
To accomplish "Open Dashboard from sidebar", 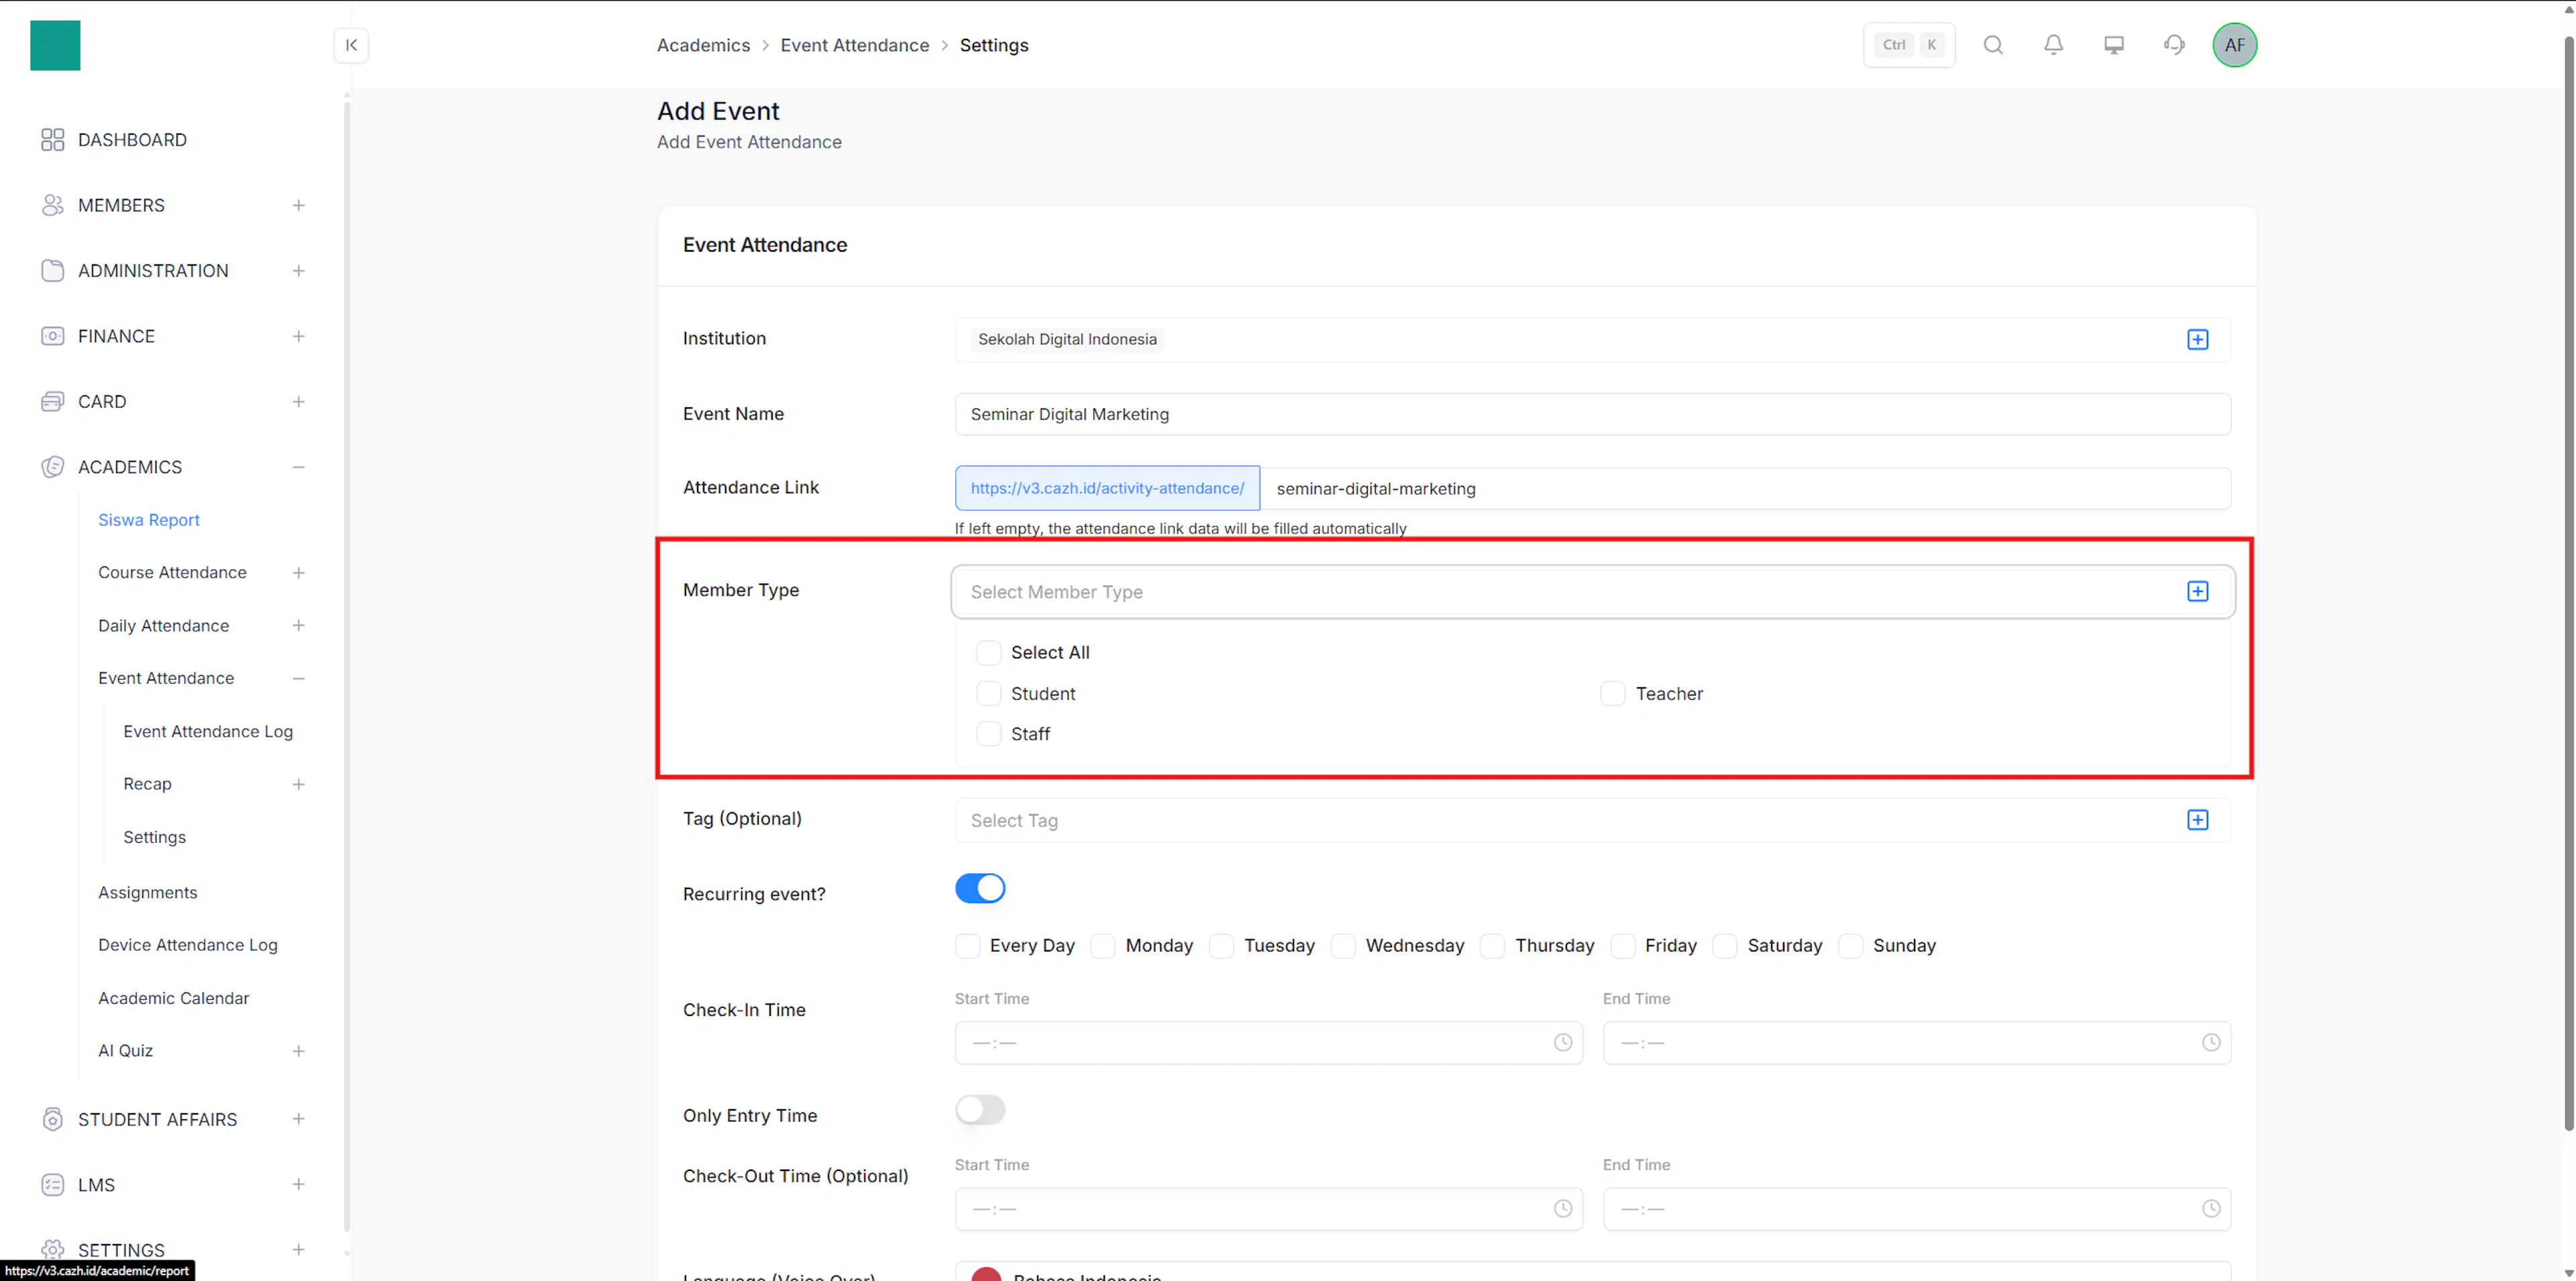I will (132, 140).
